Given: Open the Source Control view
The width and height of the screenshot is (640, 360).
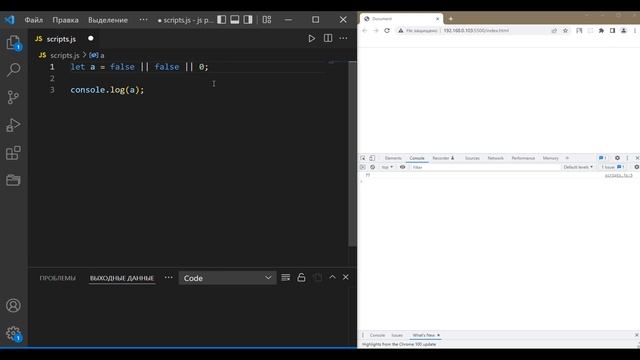Looking at the screenshot, I should pyautogui.click(x=13, y=97).
